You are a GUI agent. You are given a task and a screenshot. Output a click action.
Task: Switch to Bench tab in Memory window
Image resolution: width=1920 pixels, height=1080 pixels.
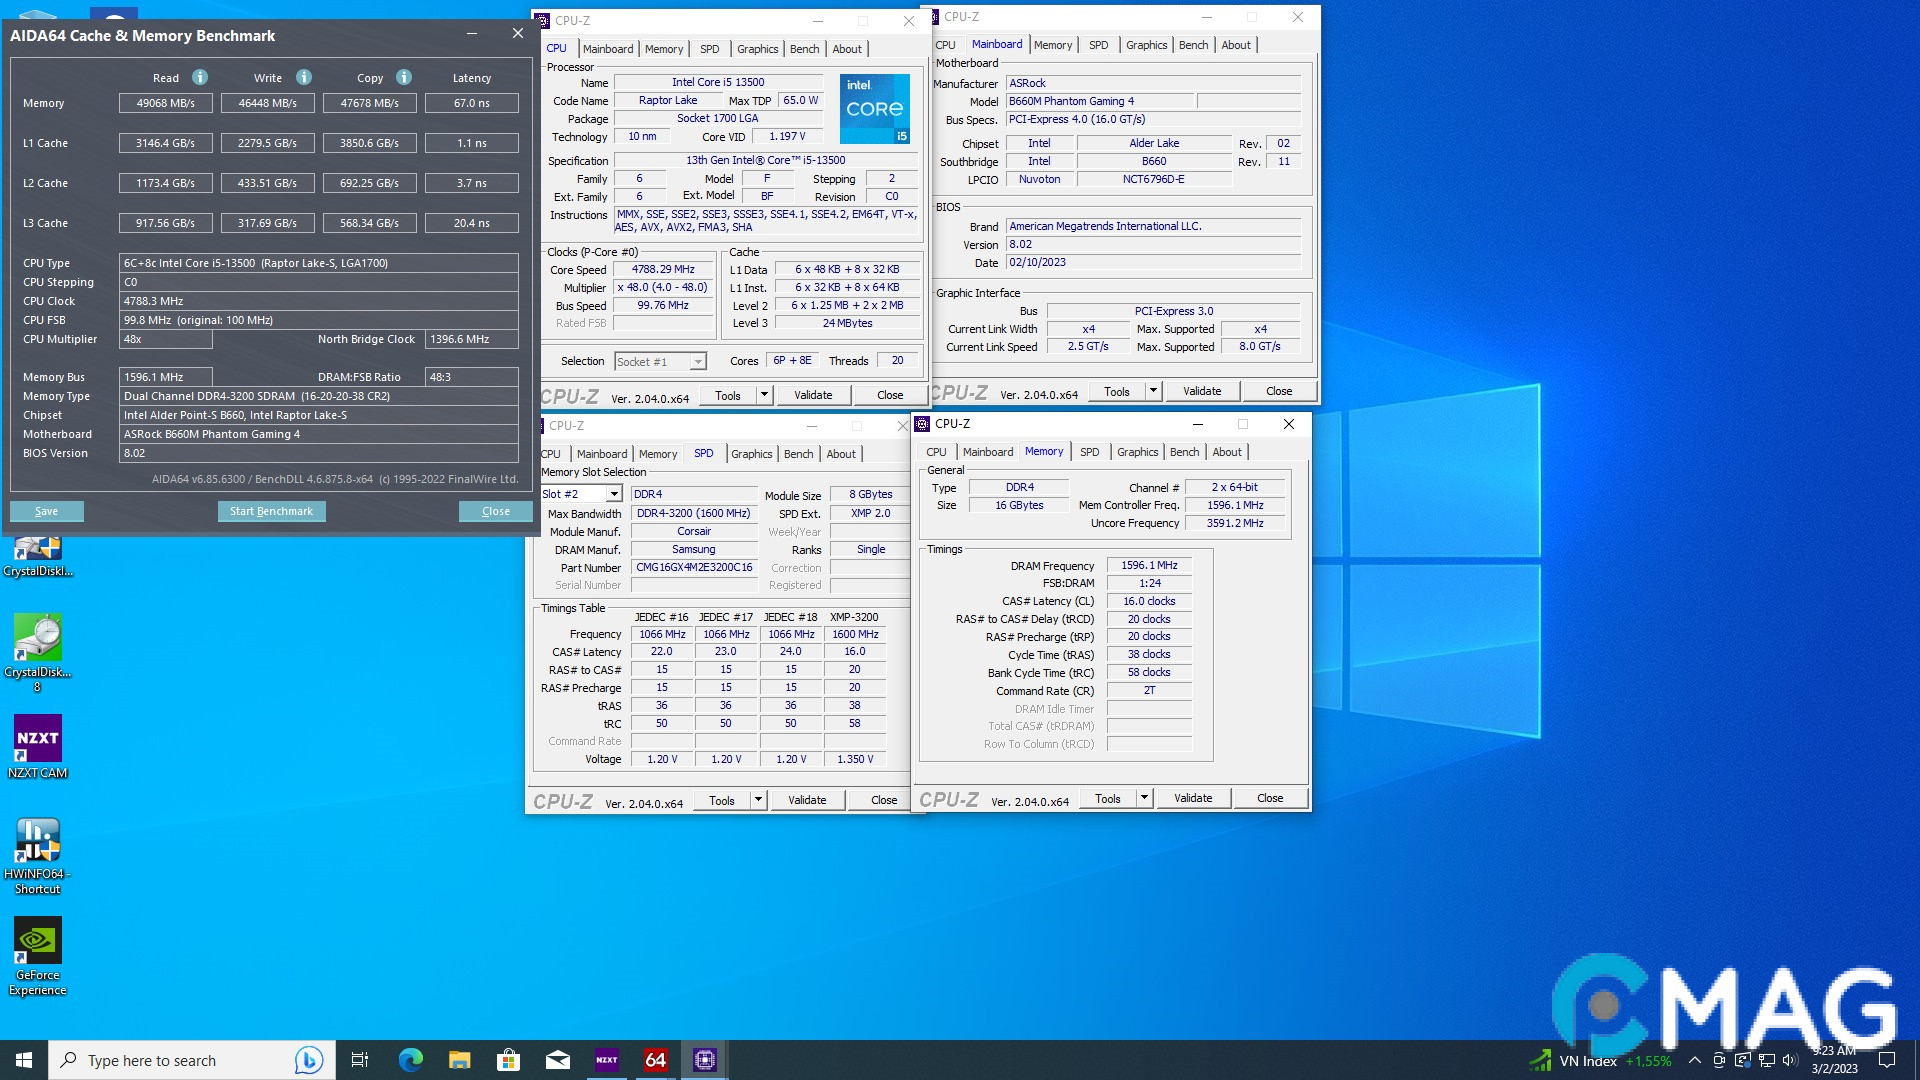[x=1184, y=452]
